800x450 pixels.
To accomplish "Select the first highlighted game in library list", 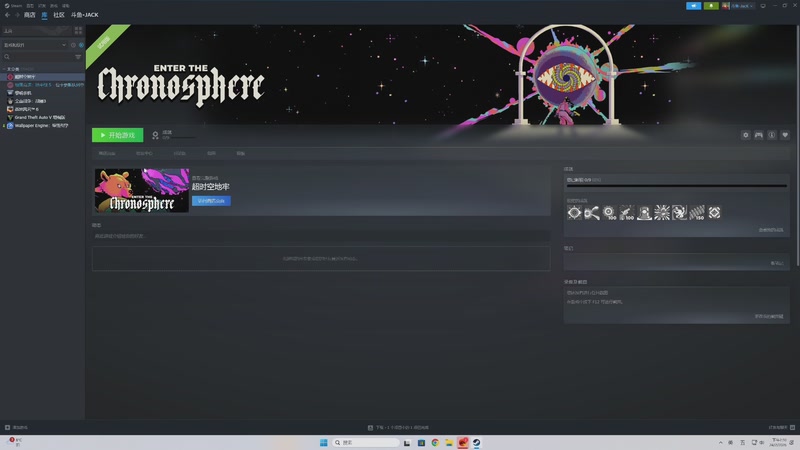I will tap(43, 77).
